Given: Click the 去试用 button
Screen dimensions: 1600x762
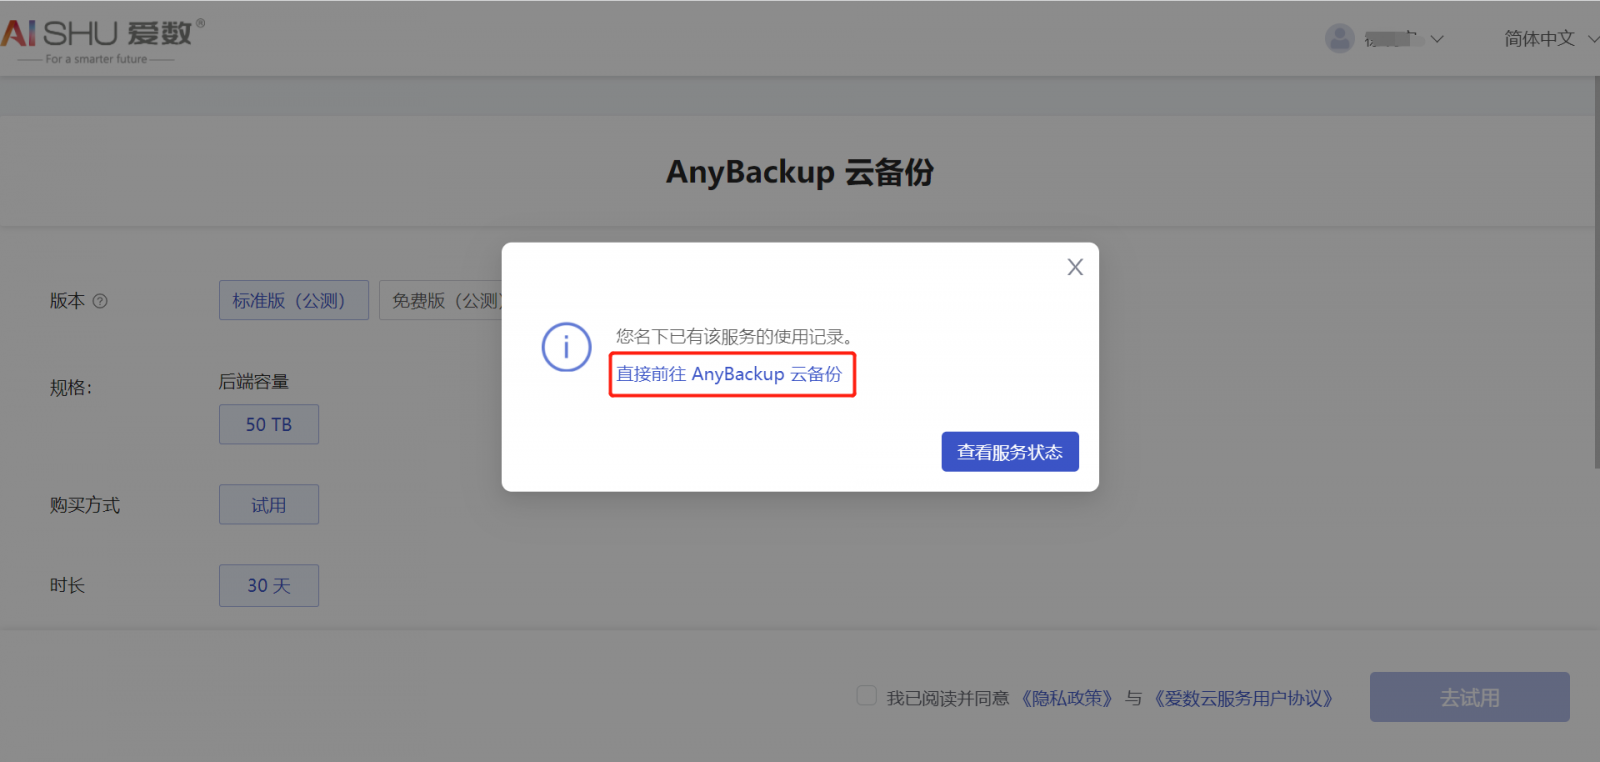Looking at the screenshot, I should [x=1469, y=697].
